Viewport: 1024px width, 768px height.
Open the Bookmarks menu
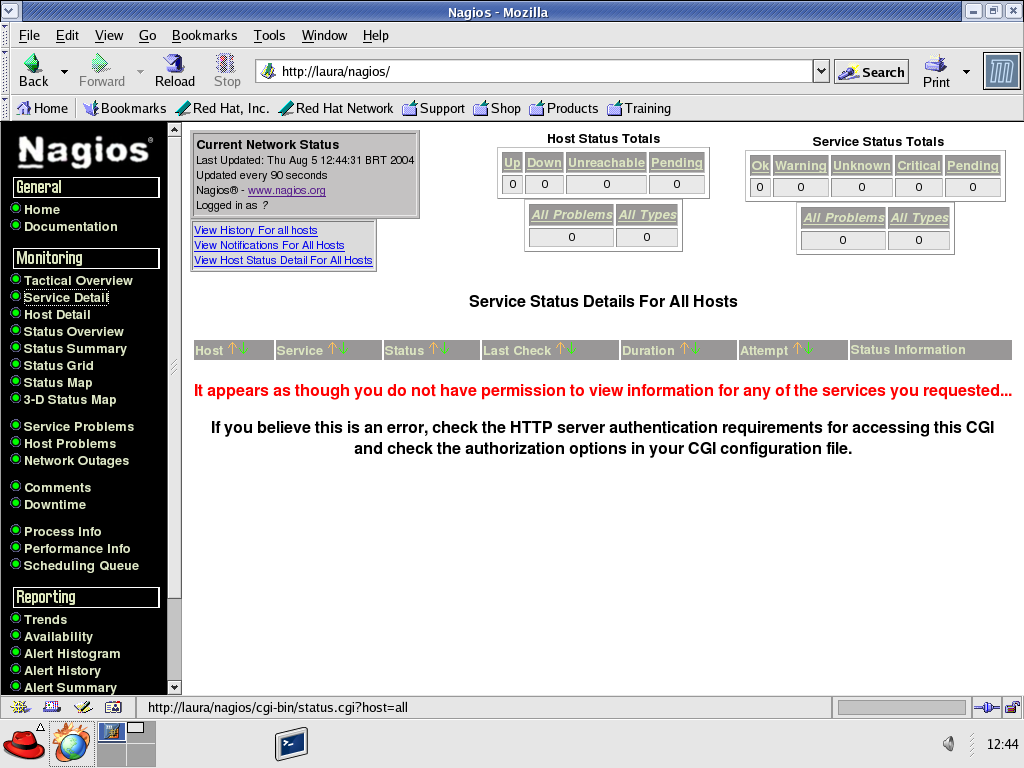tap(204, 35)
